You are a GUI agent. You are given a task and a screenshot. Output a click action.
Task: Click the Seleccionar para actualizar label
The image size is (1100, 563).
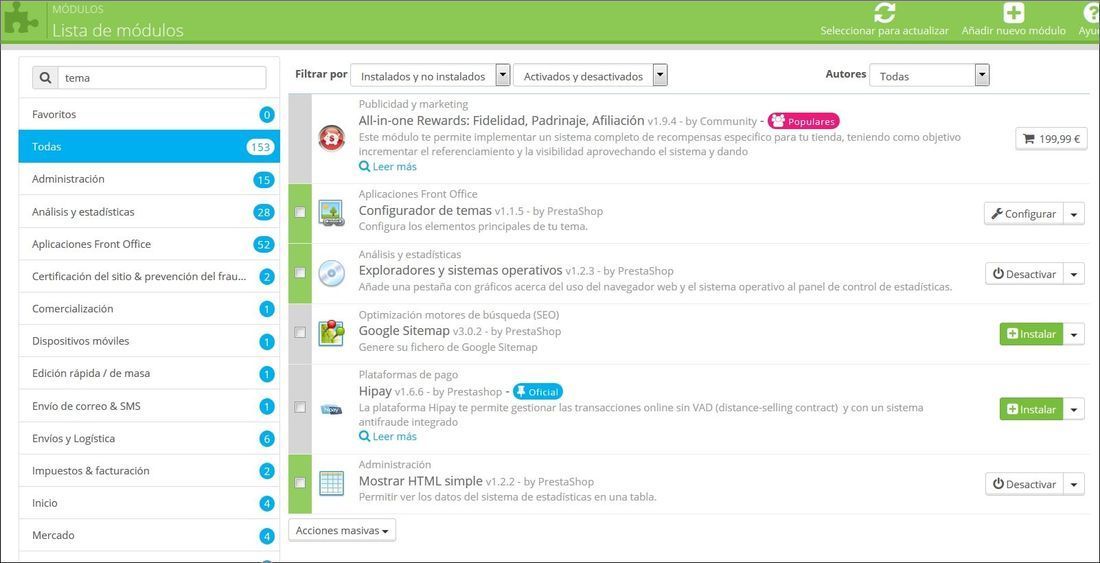(885, 31)
